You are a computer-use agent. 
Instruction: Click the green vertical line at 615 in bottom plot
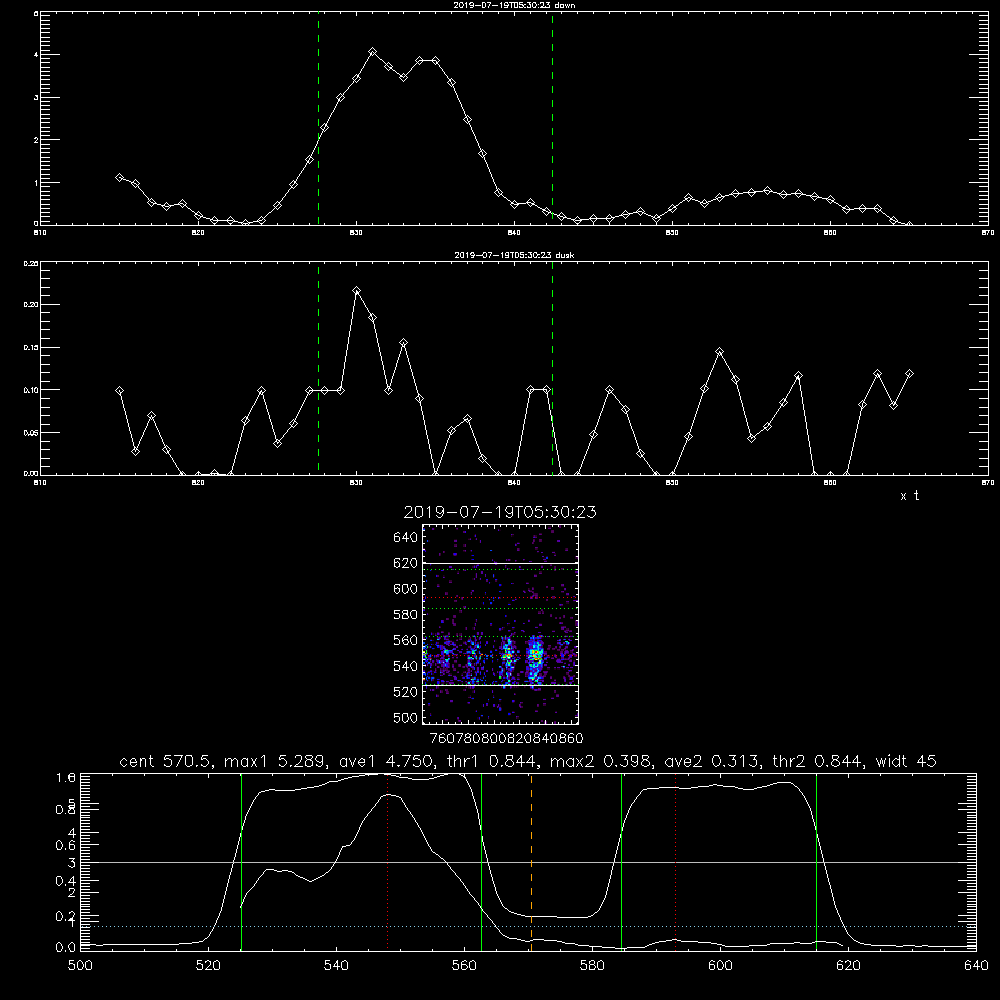tap(816, 862)
